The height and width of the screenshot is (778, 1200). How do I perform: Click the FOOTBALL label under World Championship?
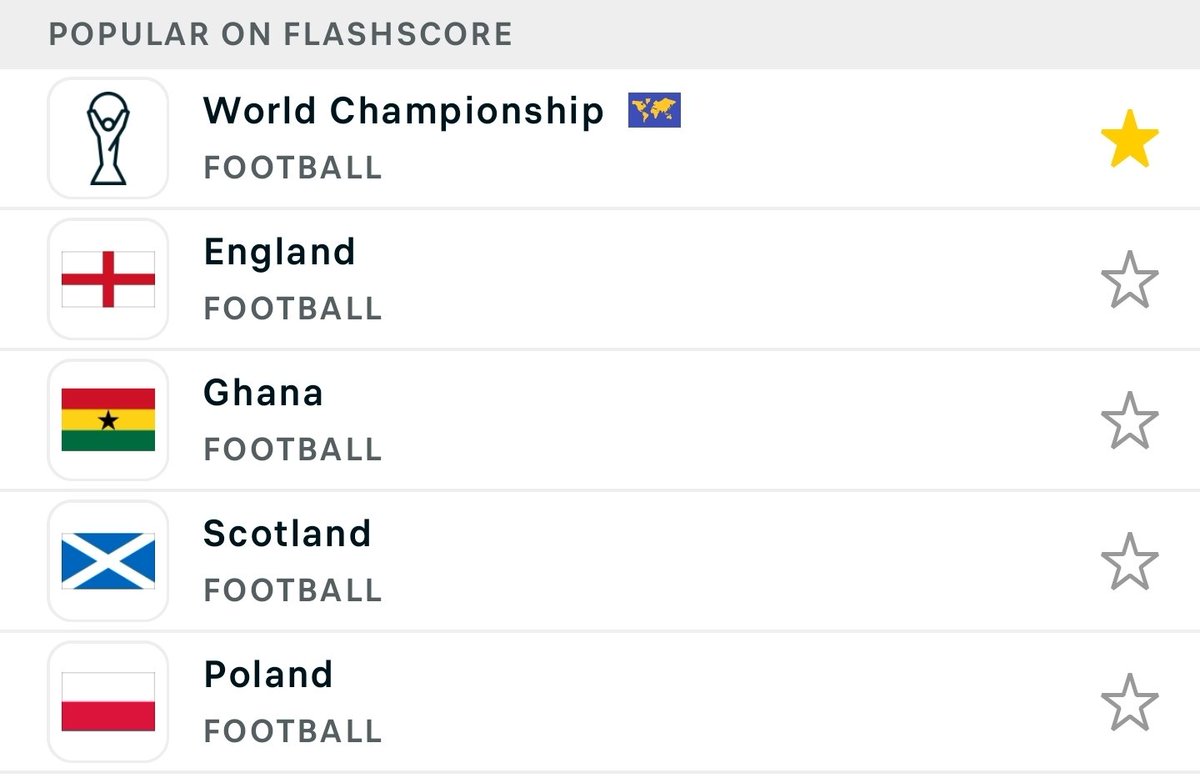pos(293,167)
